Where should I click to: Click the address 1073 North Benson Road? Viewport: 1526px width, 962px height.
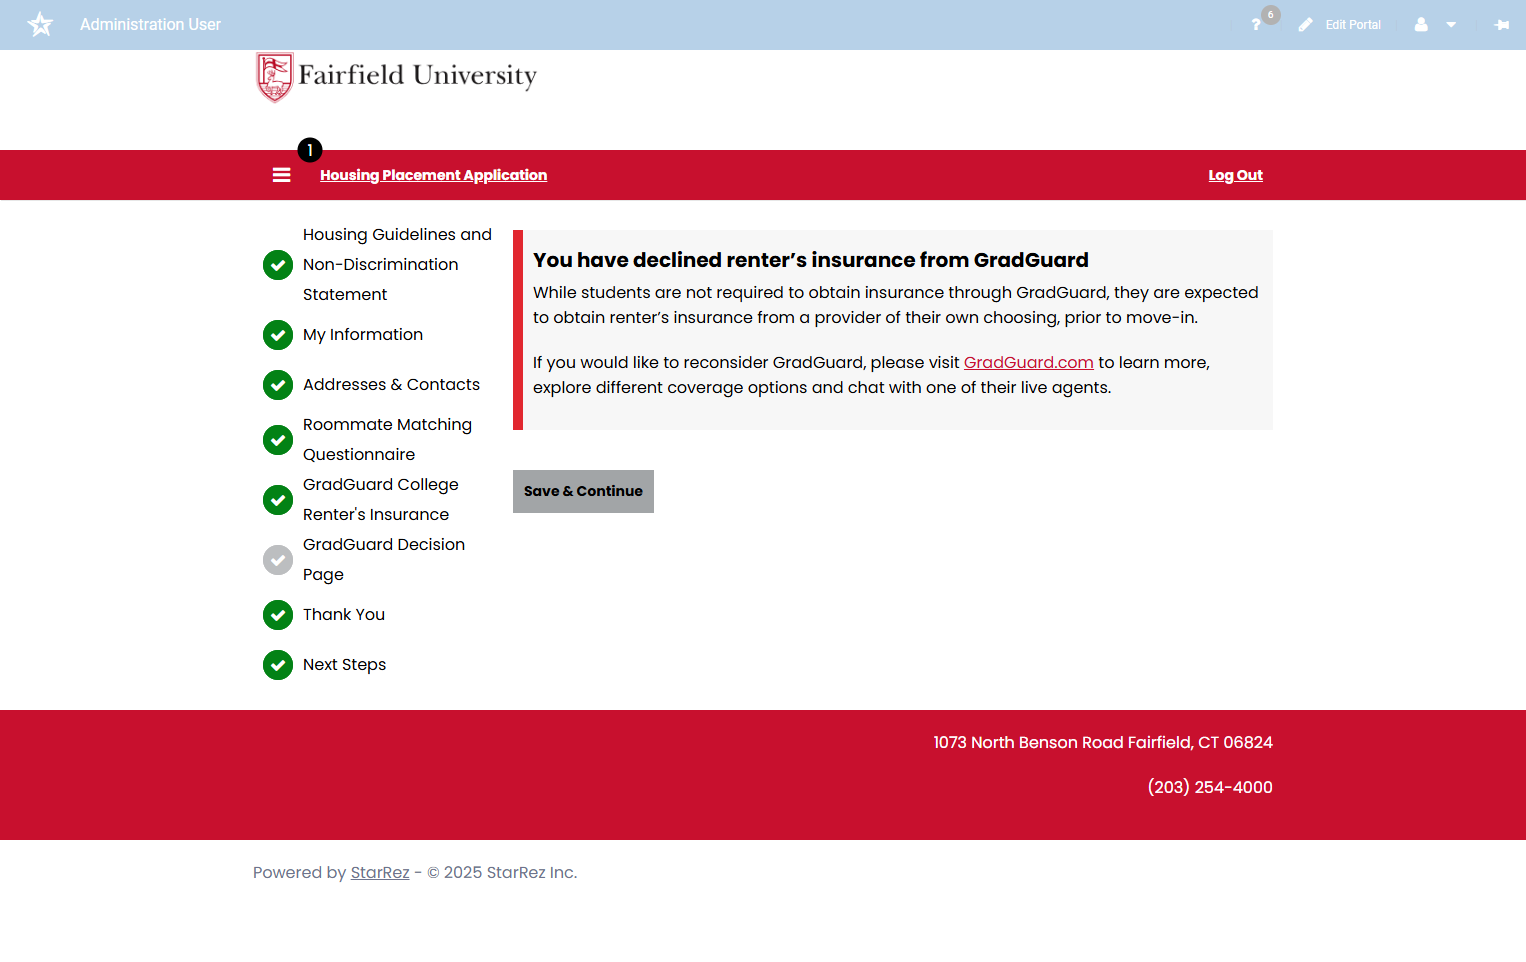[x=1103, y=743]
